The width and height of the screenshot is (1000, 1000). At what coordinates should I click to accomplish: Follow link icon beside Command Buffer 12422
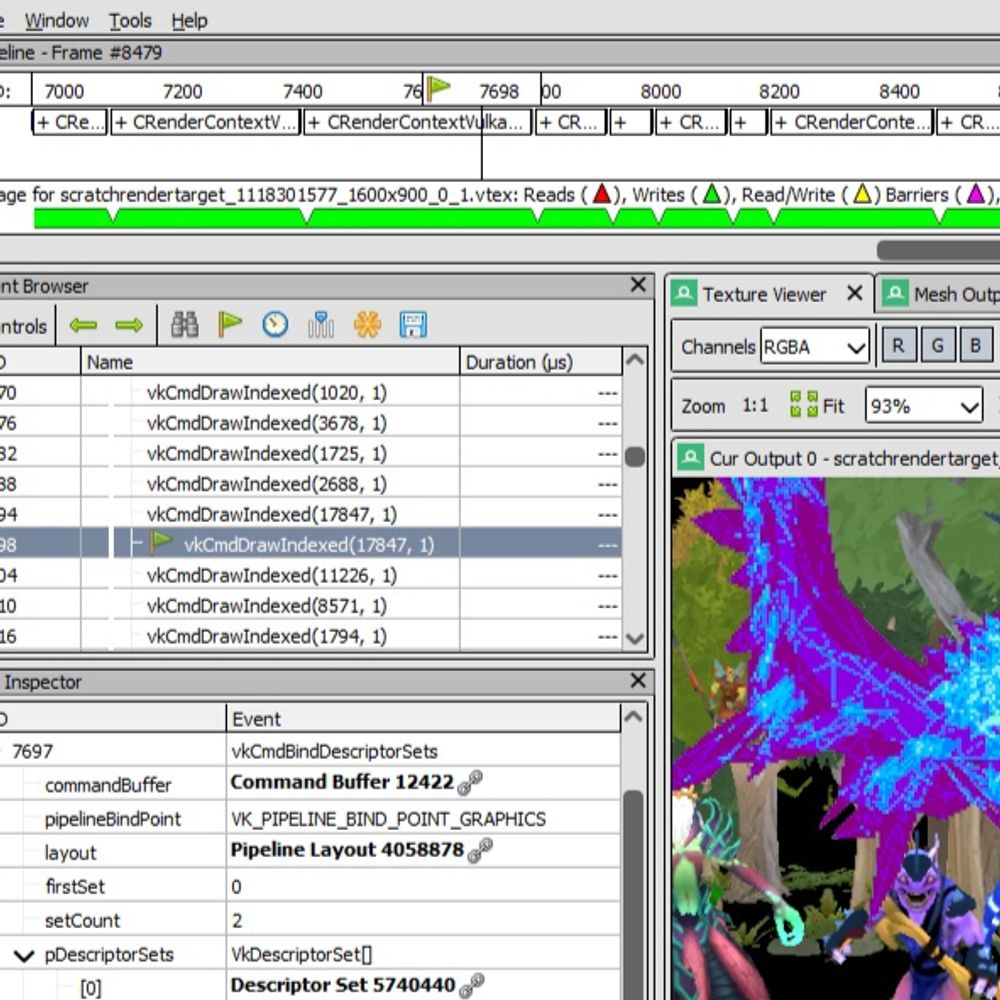click(470, 783)
